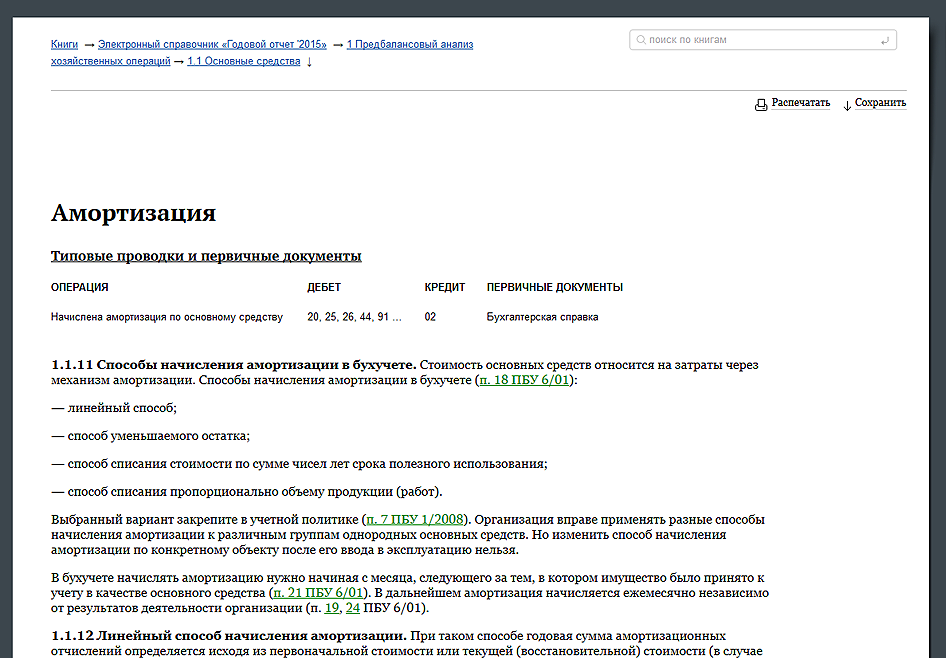Open the Книги breadcrumb link
The height and width of the screenshot is (658, 946).
coord(65,44)
